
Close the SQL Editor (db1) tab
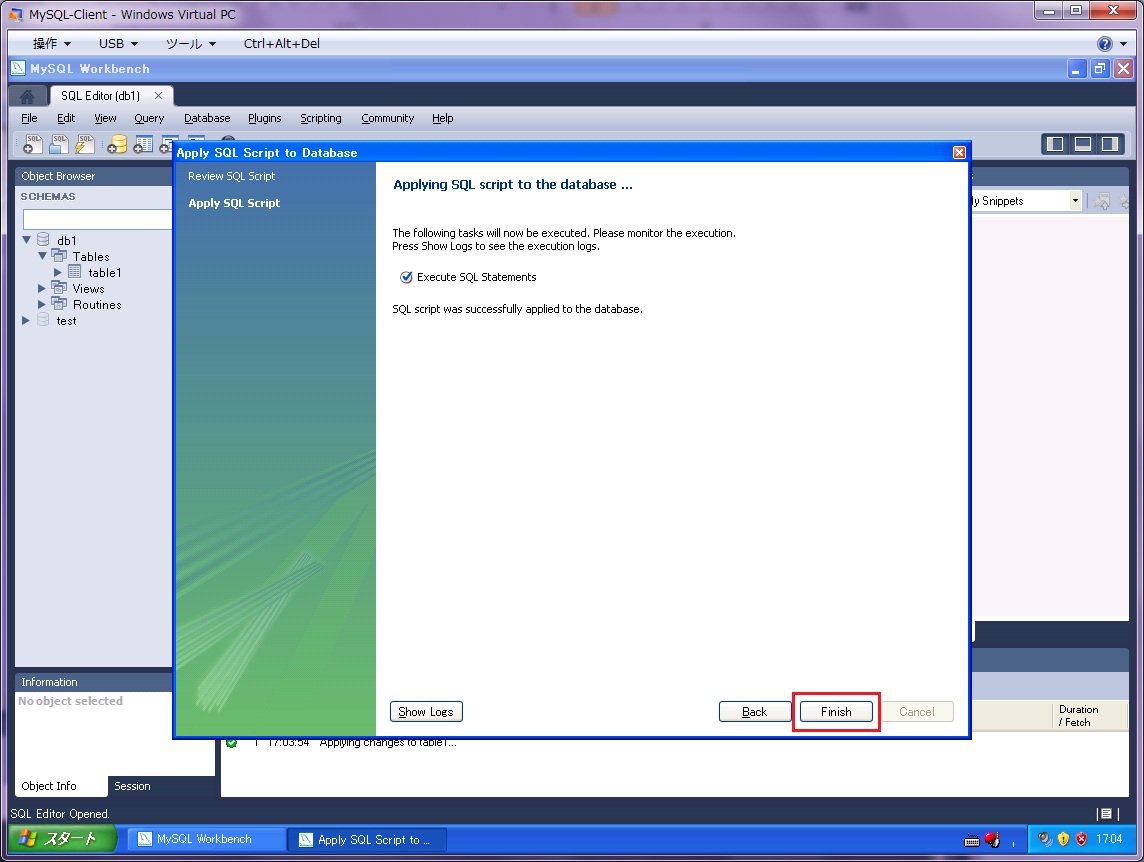point(158,96)
